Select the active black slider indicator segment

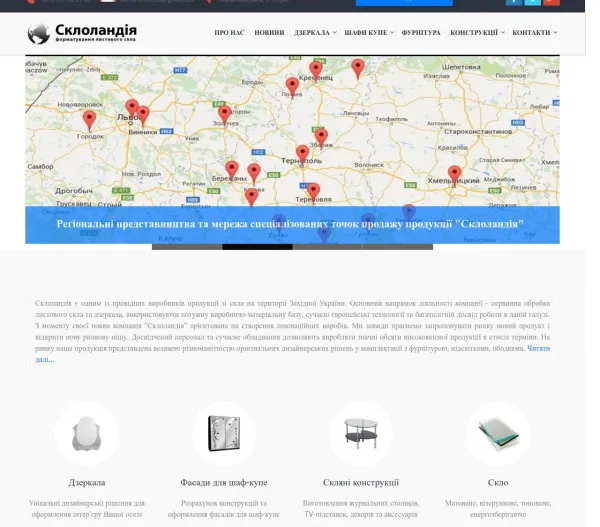coord(257,247)
